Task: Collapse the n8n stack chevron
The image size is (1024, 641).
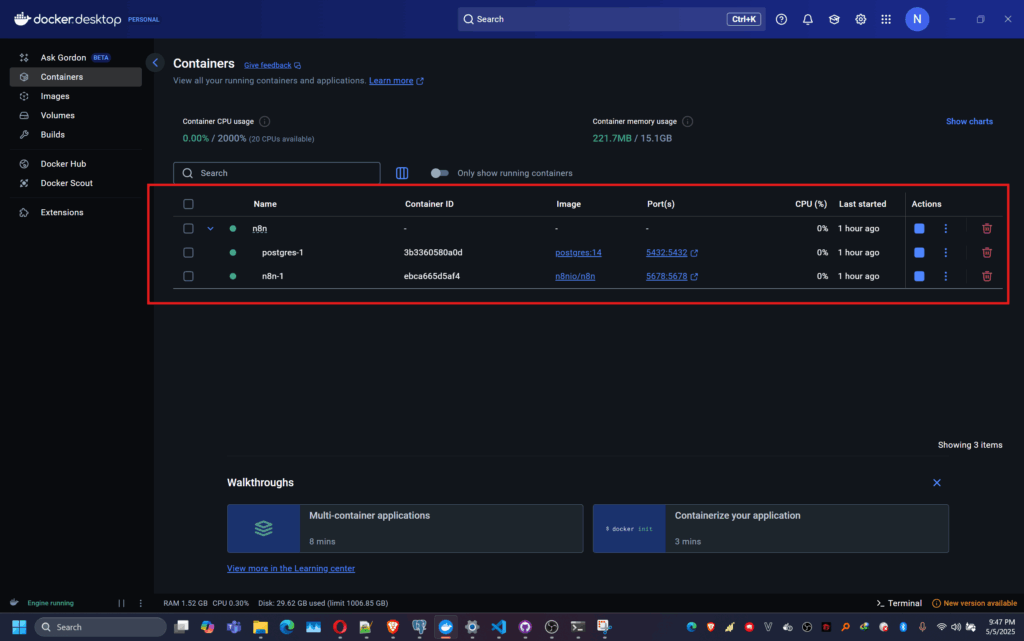Action: (210, 228)
